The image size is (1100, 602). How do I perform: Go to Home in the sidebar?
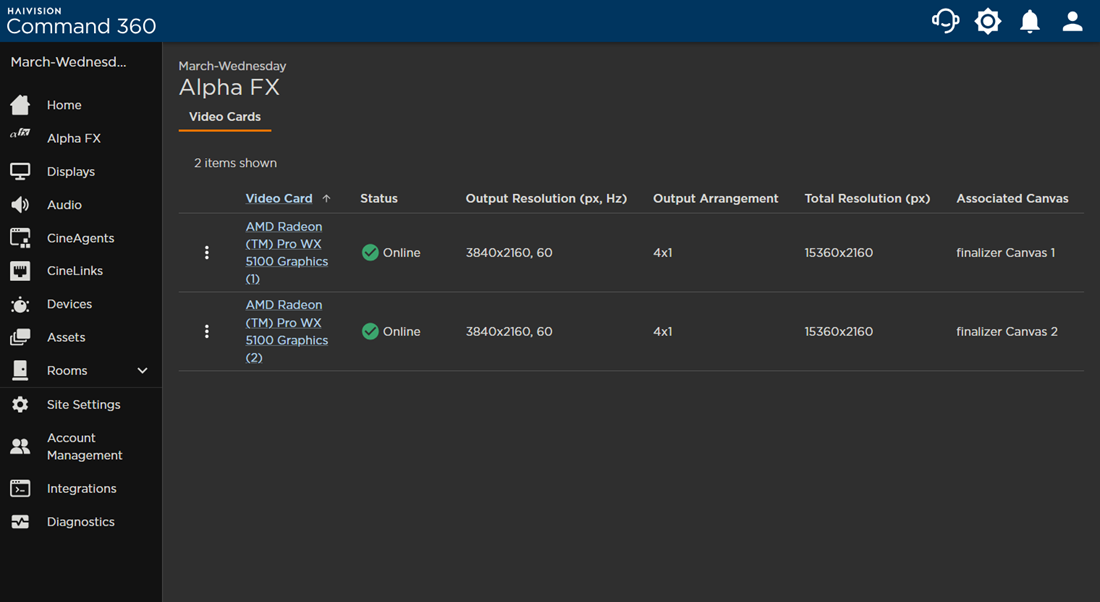click(64, 105)
